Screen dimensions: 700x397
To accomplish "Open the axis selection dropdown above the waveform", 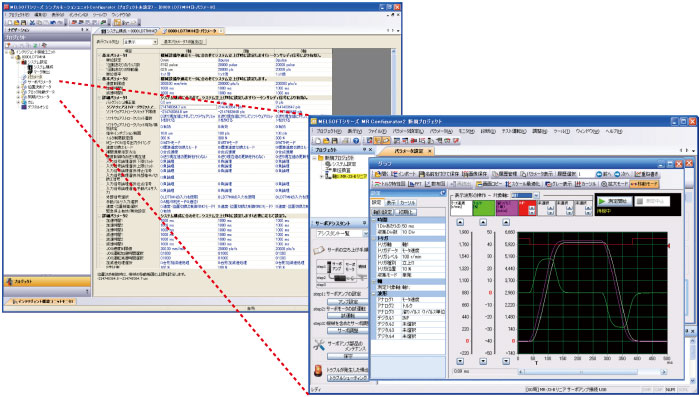I will [x=525, y=196].
